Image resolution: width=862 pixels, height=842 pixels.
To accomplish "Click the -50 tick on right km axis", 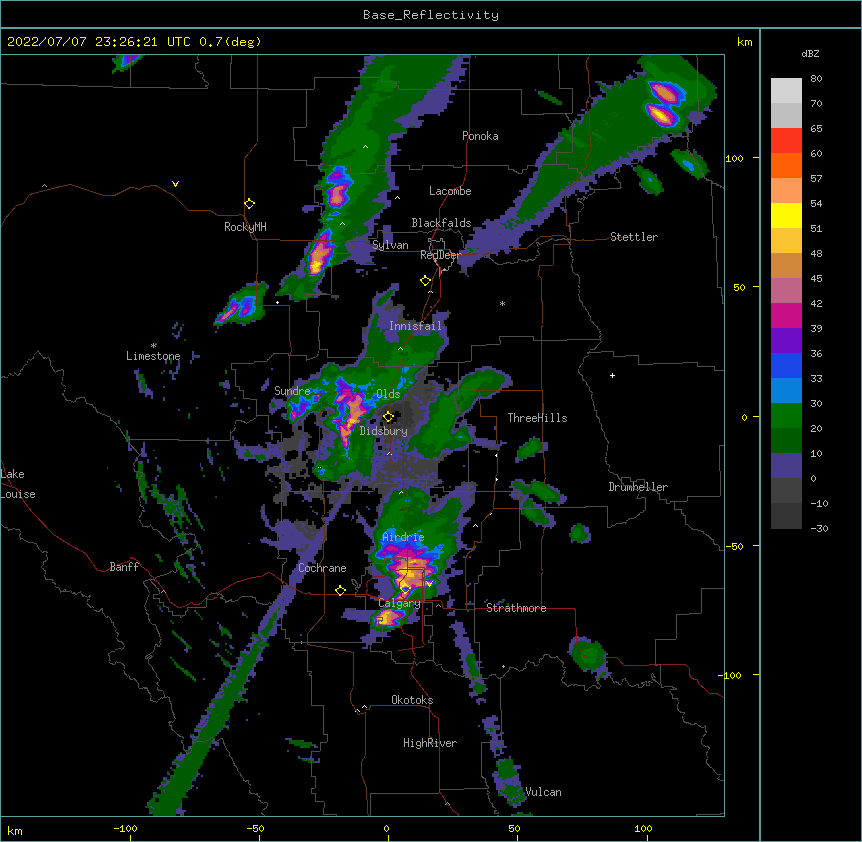I will pyautogui.click(x=734, y=546).
